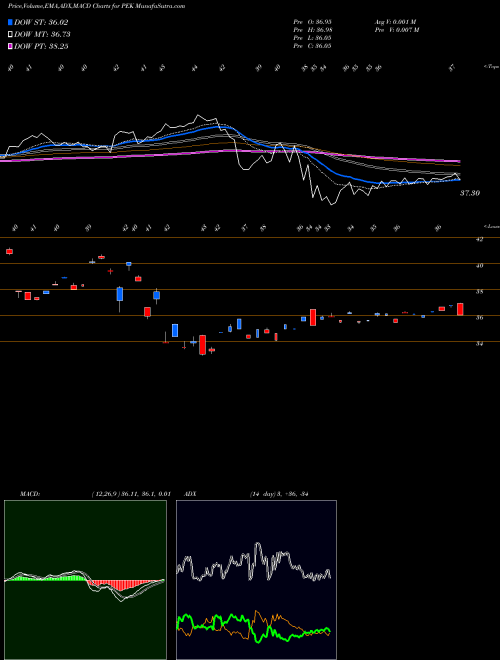Click the 40 price axis label
Viewport: 500px width, 660px height.
[x=479, y=265]
